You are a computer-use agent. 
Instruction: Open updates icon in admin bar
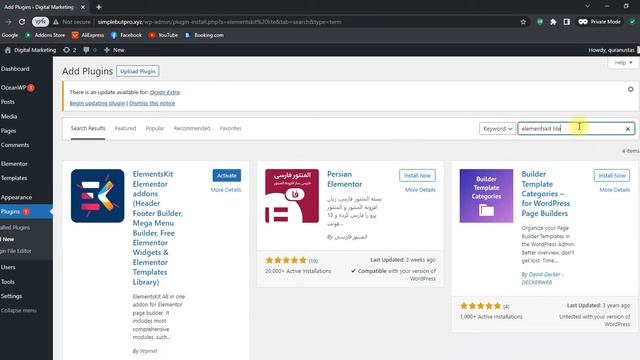click(70, 50)
